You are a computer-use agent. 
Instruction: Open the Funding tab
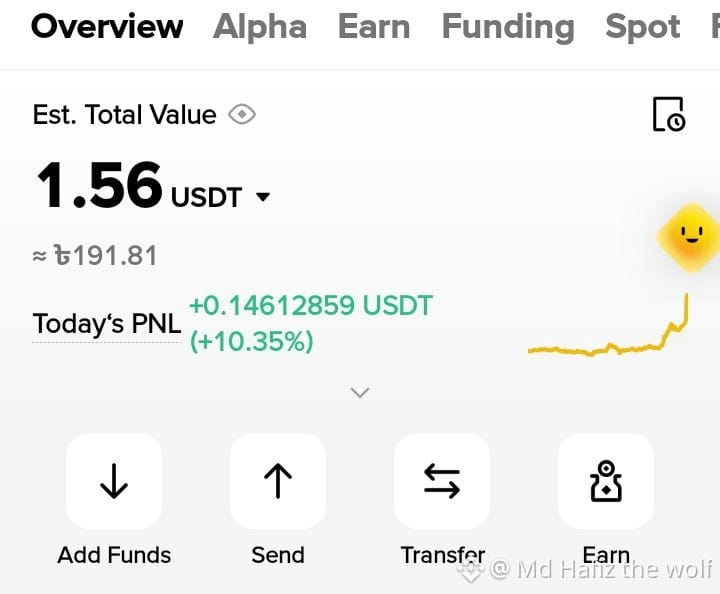coord(508,28)
